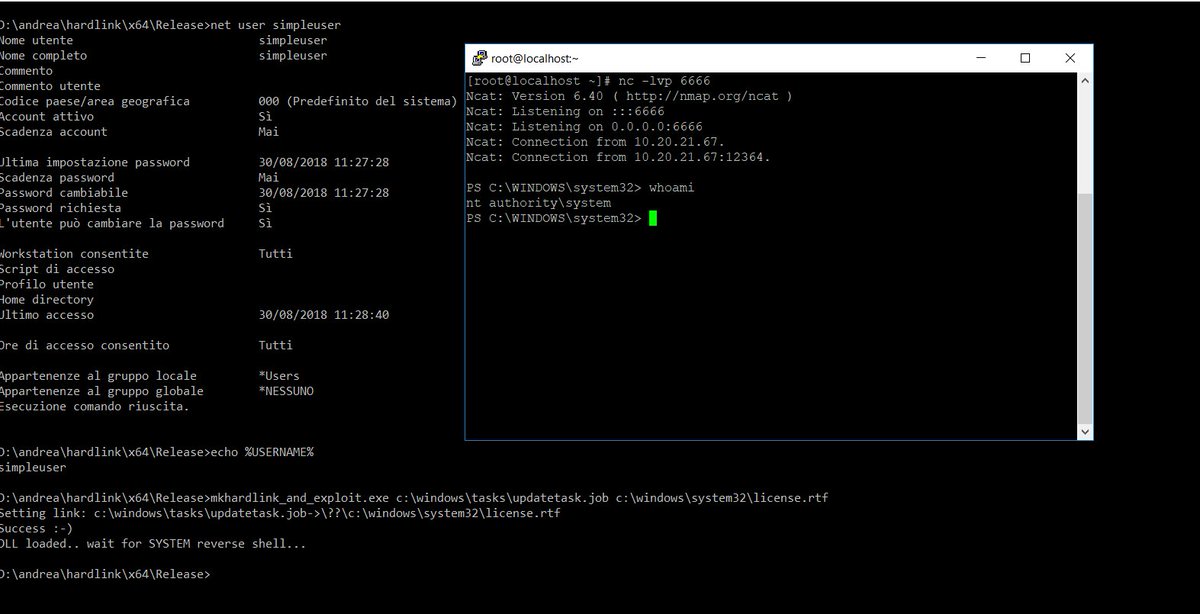Screen dimensions: 1200x614
Task: Click the 'Scadenza account' row
Action: tap(140, 132)
